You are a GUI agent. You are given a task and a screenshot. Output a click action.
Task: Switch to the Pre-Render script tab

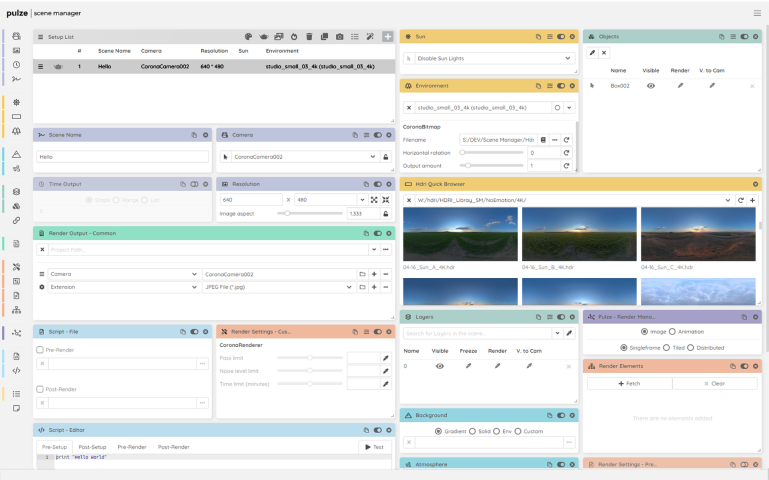click(132, 447)
